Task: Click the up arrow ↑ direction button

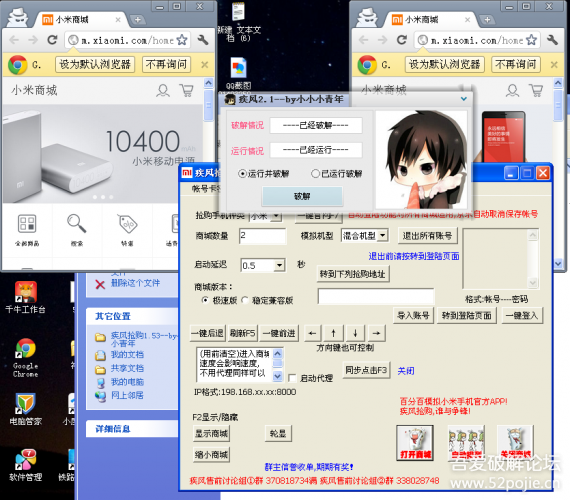Action: pos(333,333)
